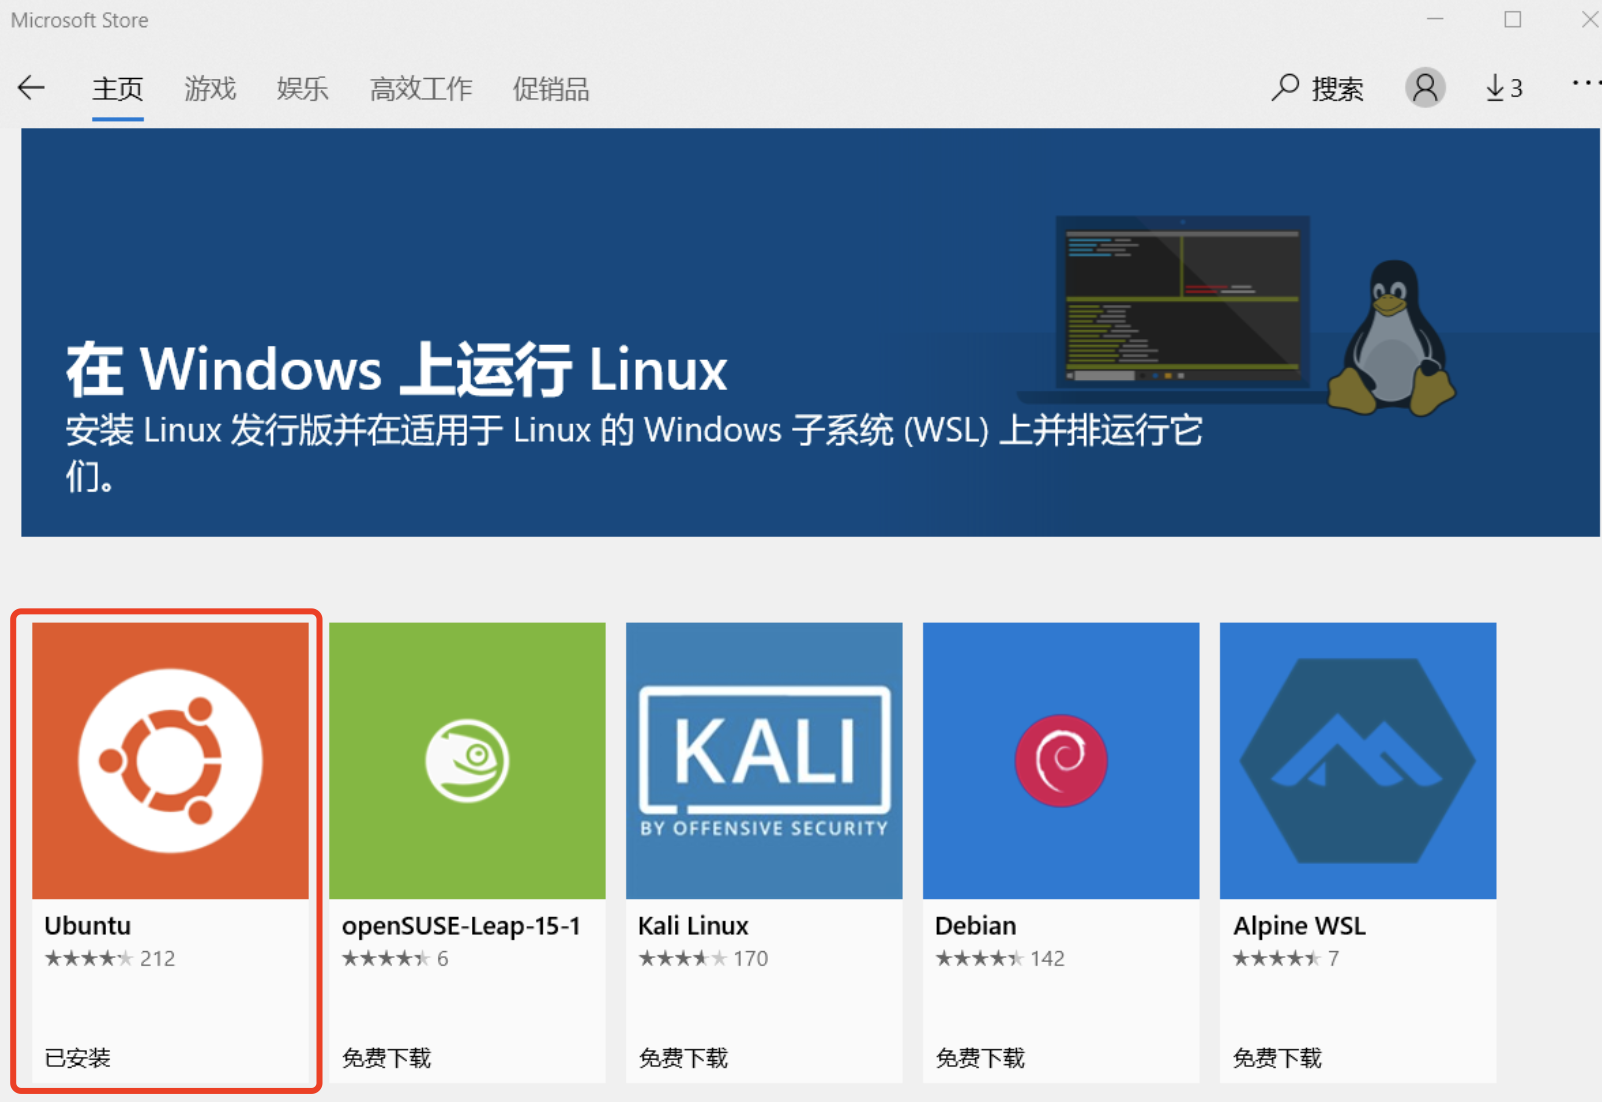Click 免费下载 under Kali Linux
This screenshot has width=1602, height=1102.
[x=682, y=1057]
